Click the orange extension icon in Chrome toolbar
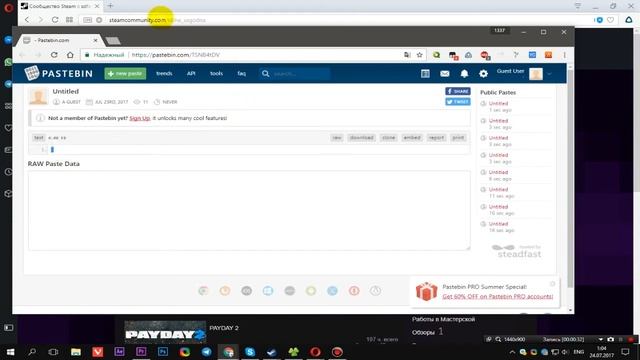This screenshot has height=360, width=640. coord(548,55)
